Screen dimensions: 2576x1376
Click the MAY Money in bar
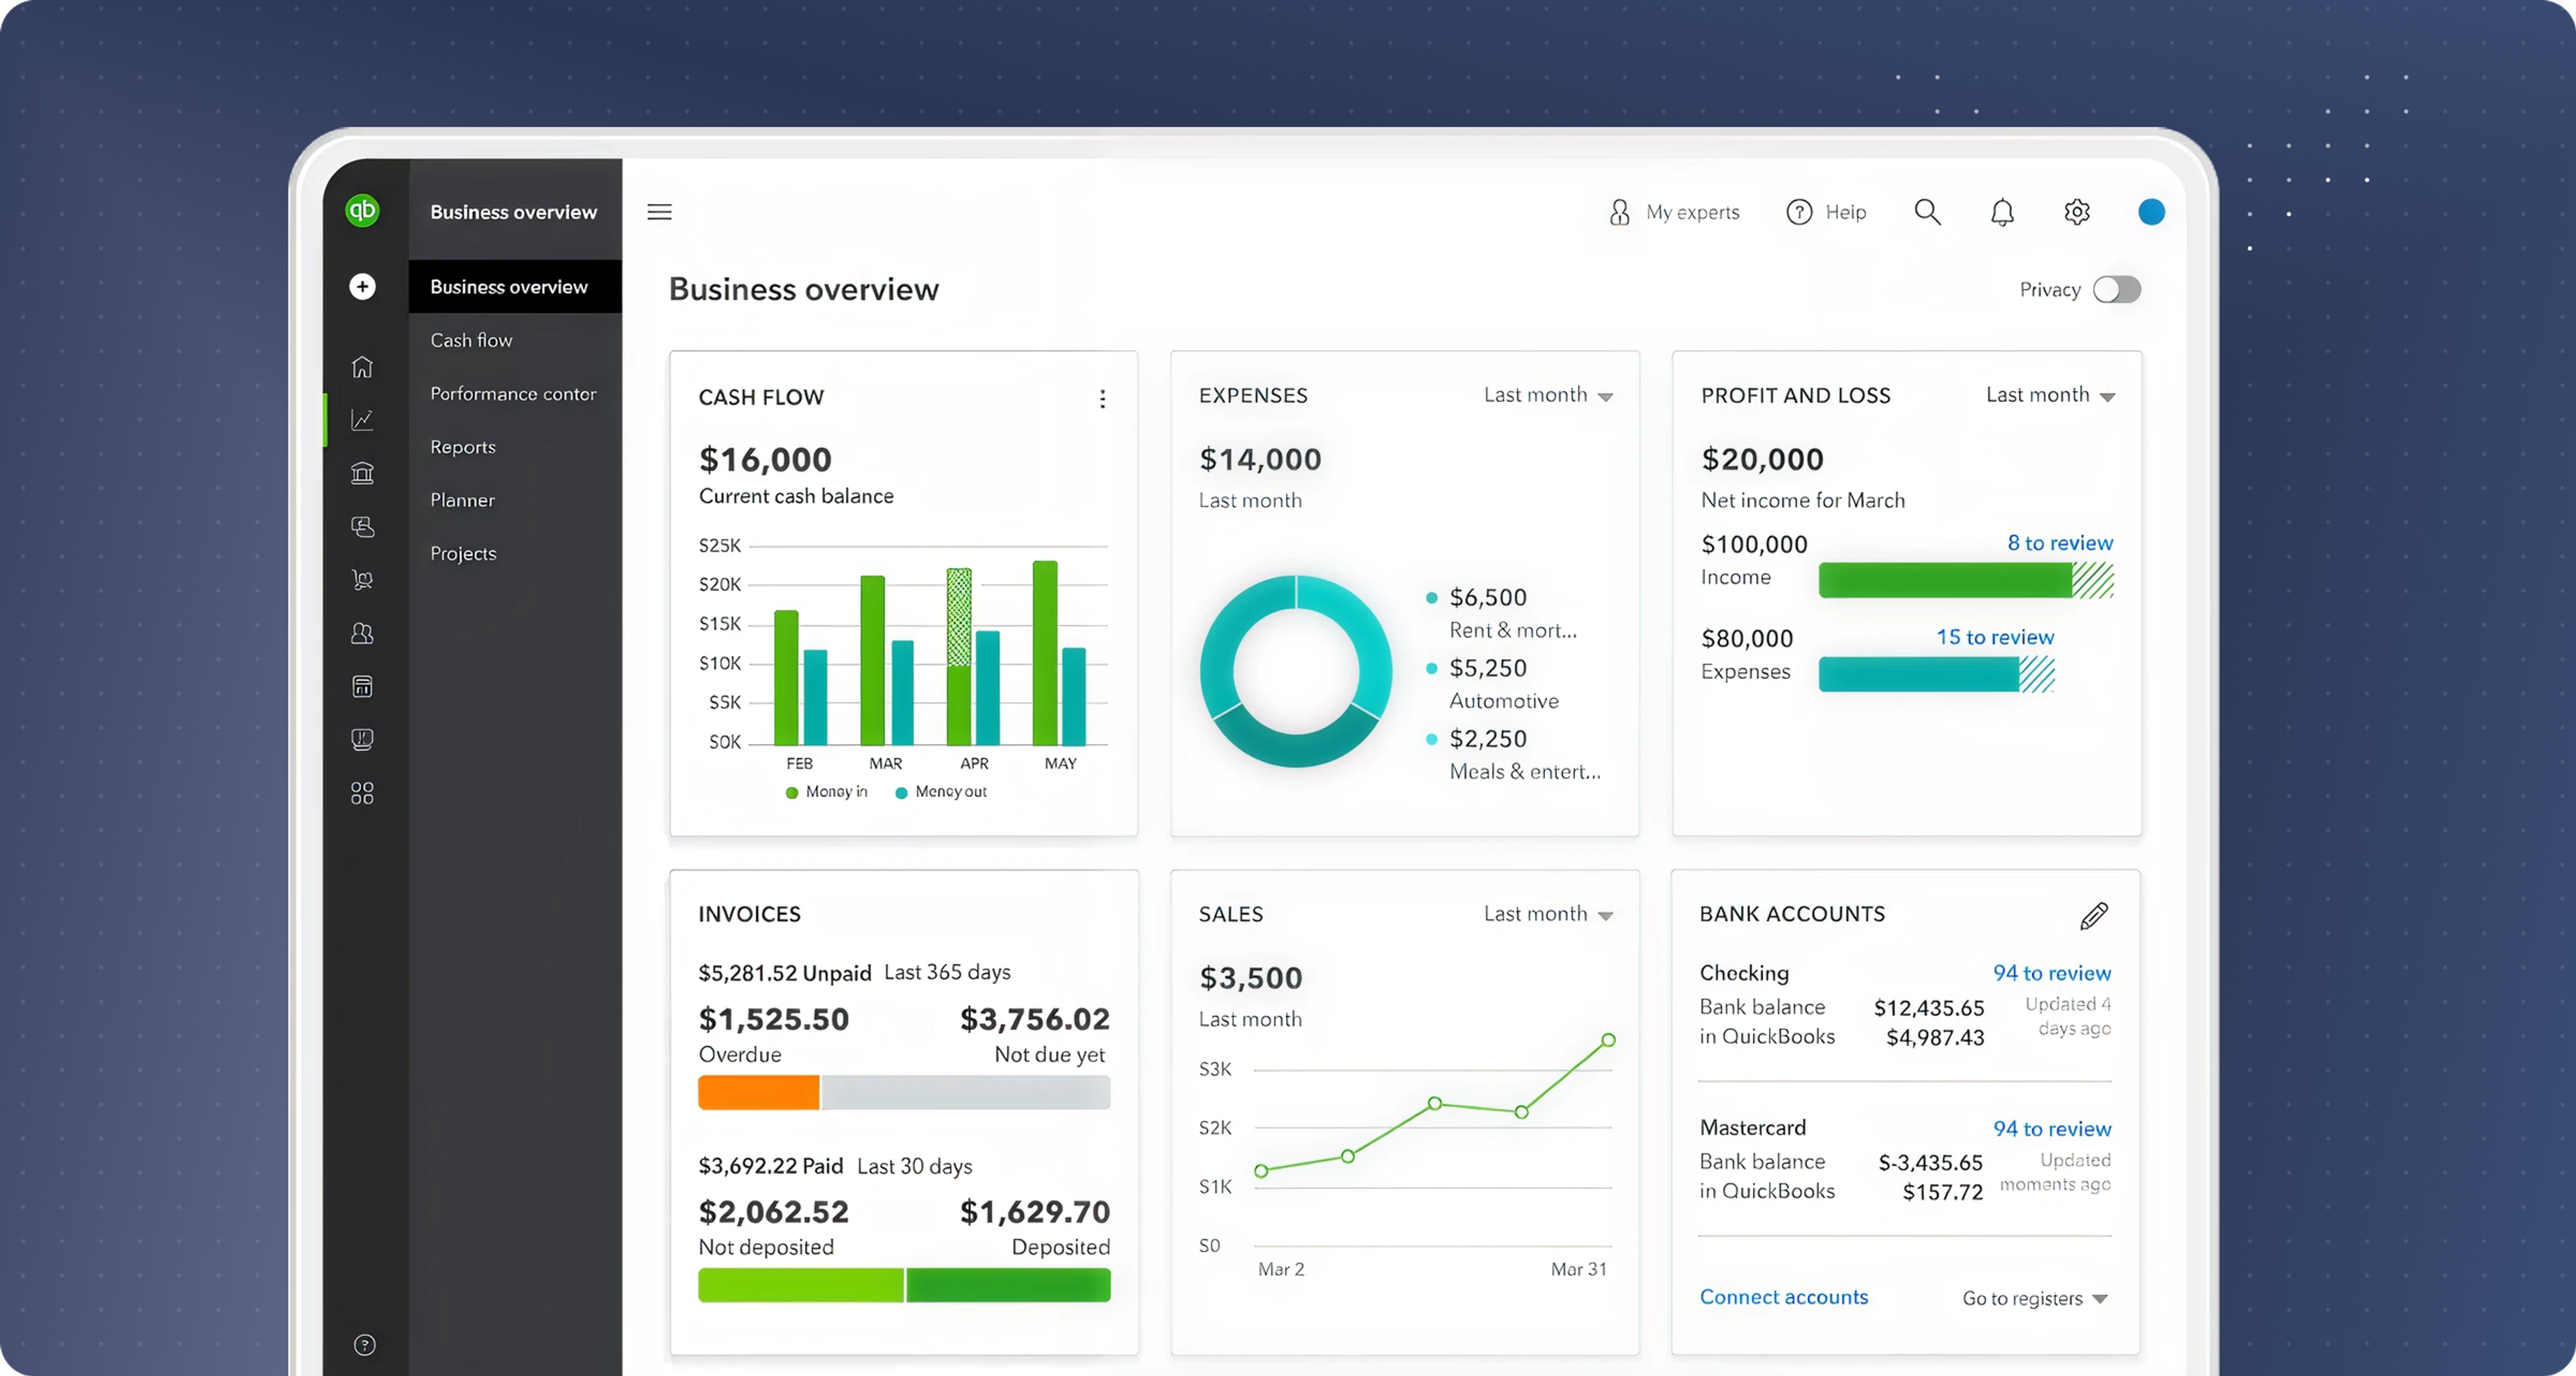1045,653
